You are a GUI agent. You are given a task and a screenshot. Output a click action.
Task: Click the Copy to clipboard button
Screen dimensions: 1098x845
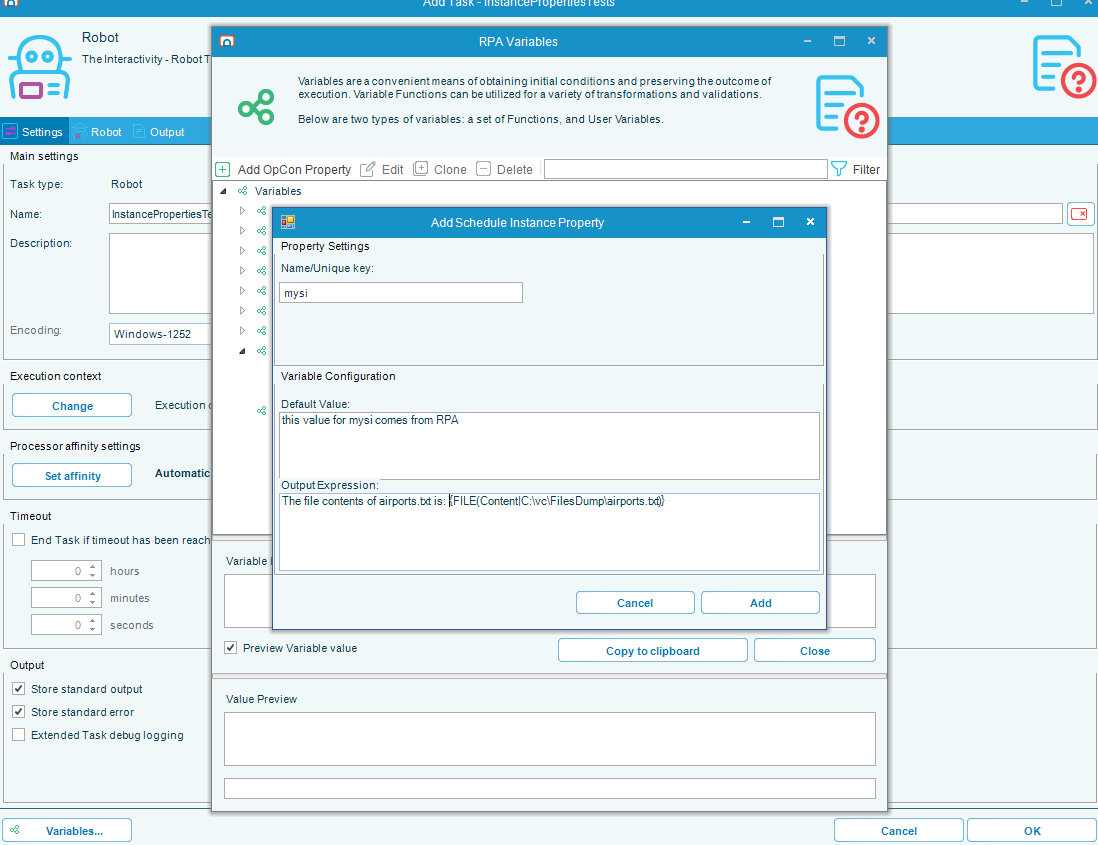652,650
